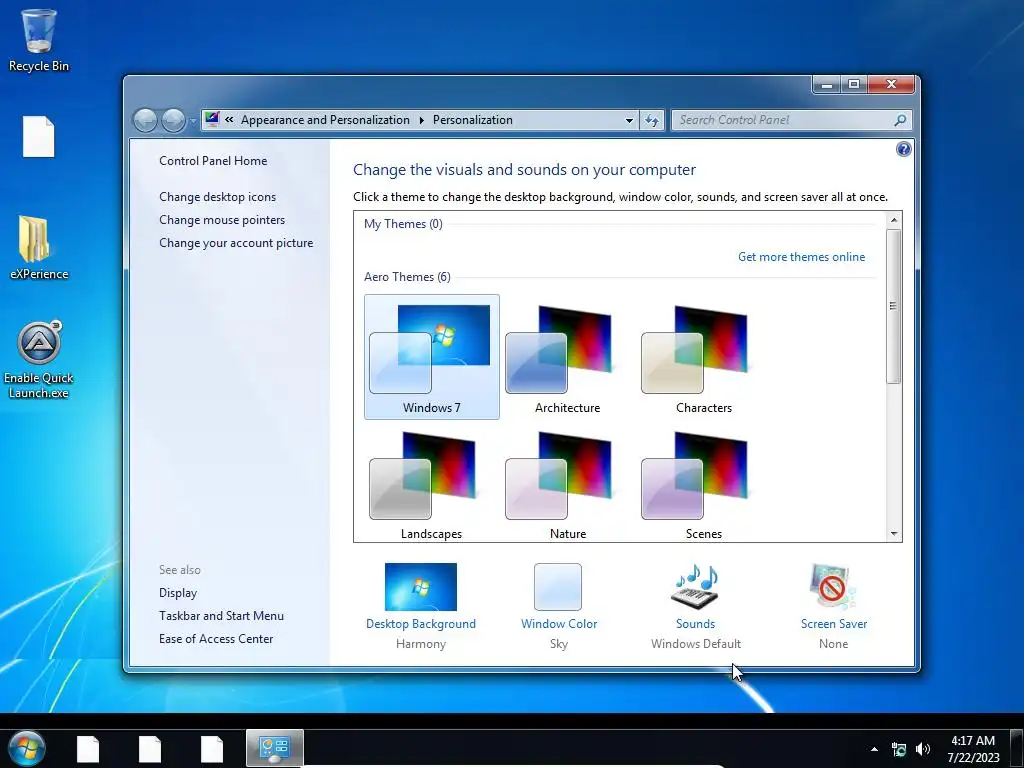The width and height of the screenshot is (1024, 768).
Task: Click Get more themes online
Action: pos(801,257)
